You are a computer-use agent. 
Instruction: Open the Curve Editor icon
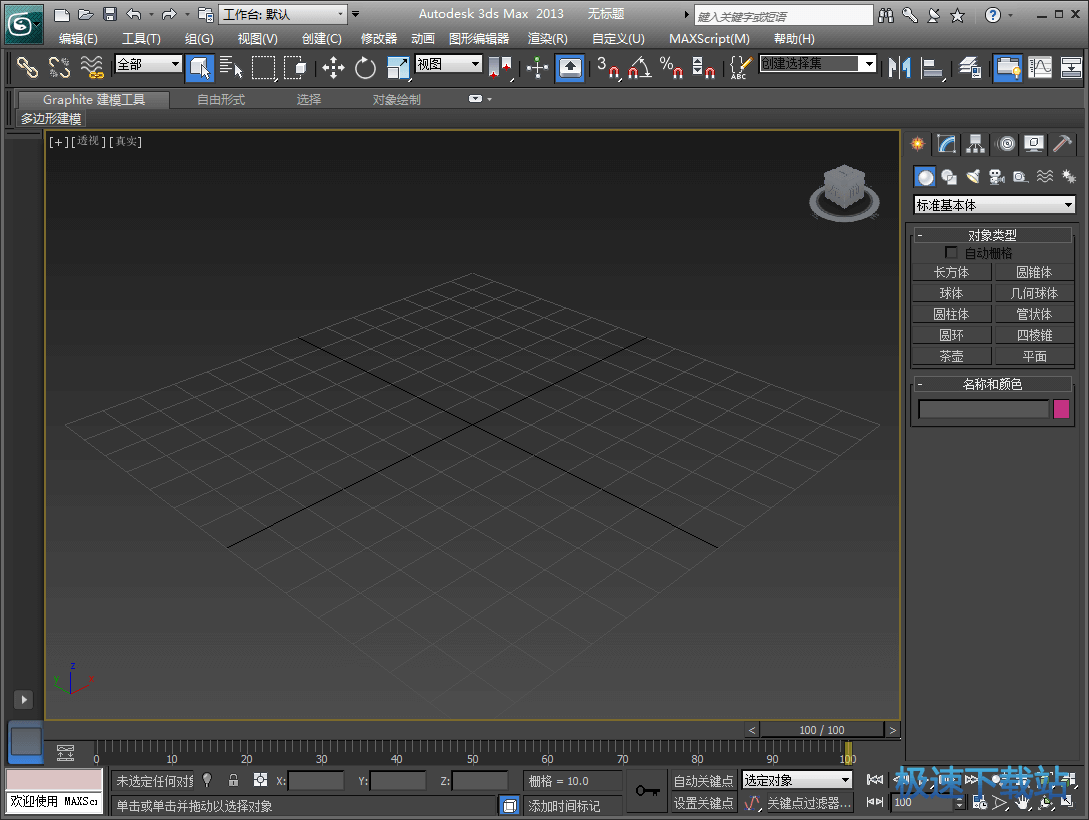click(1040, 67)
